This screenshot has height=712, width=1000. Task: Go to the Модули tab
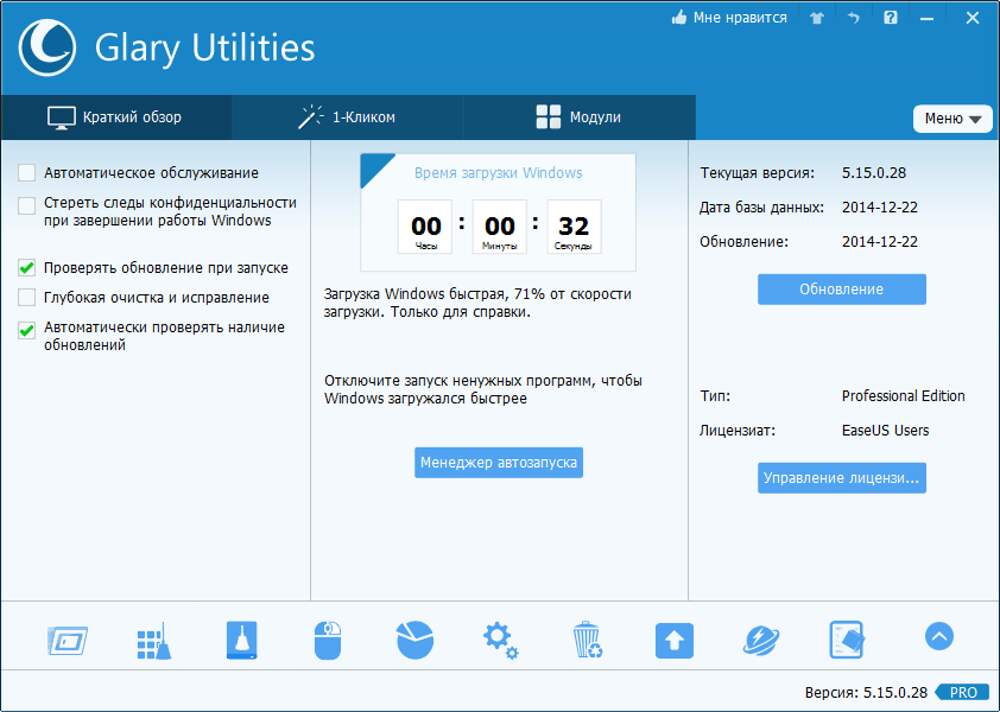point(579,117)
